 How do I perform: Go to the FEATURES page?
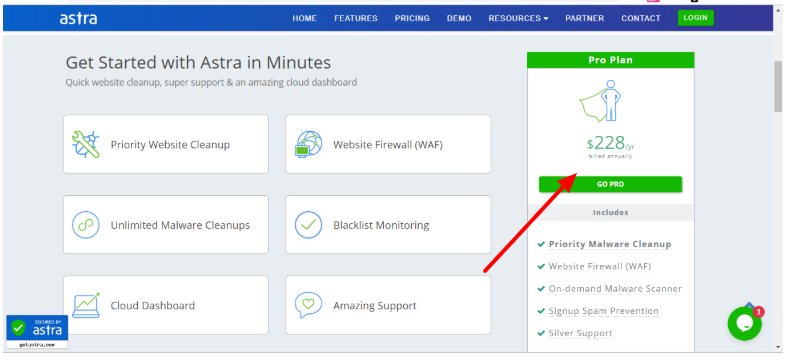[356, 18]
